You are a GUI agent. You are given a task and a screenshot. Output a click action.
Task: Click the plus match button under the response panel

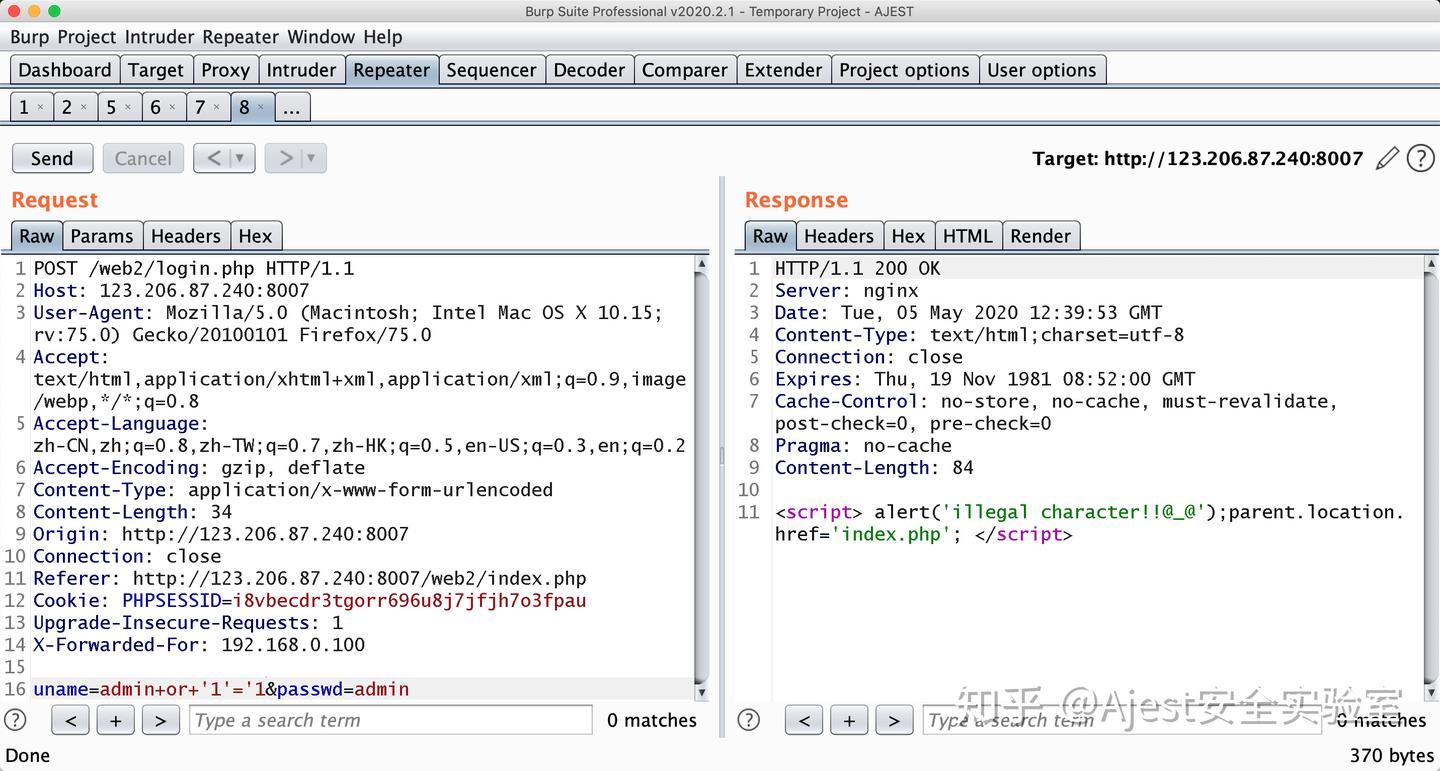(x=849, y=720)
